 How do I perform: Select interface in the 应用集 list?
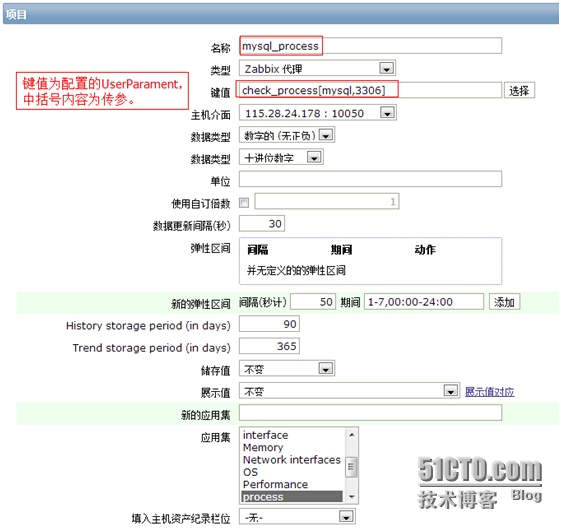292,435
